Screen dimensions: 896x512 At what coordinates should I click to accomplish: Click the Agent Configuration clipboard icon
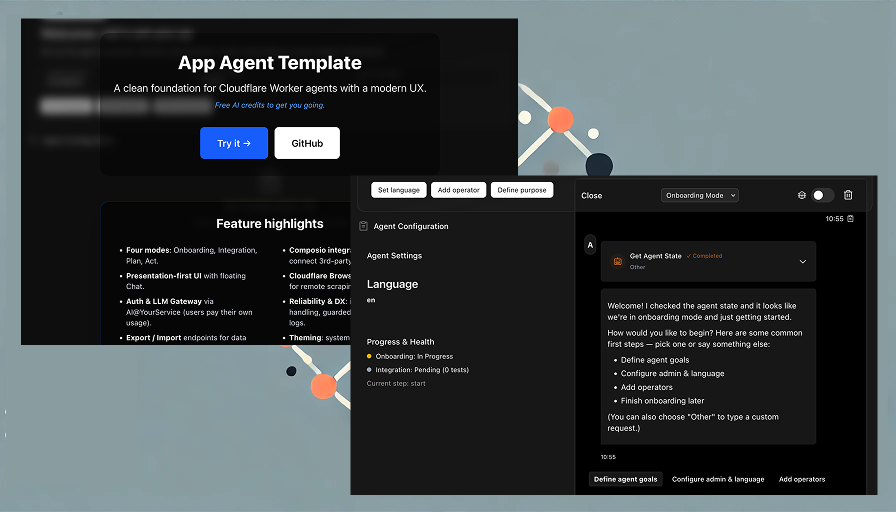point(363,226)
